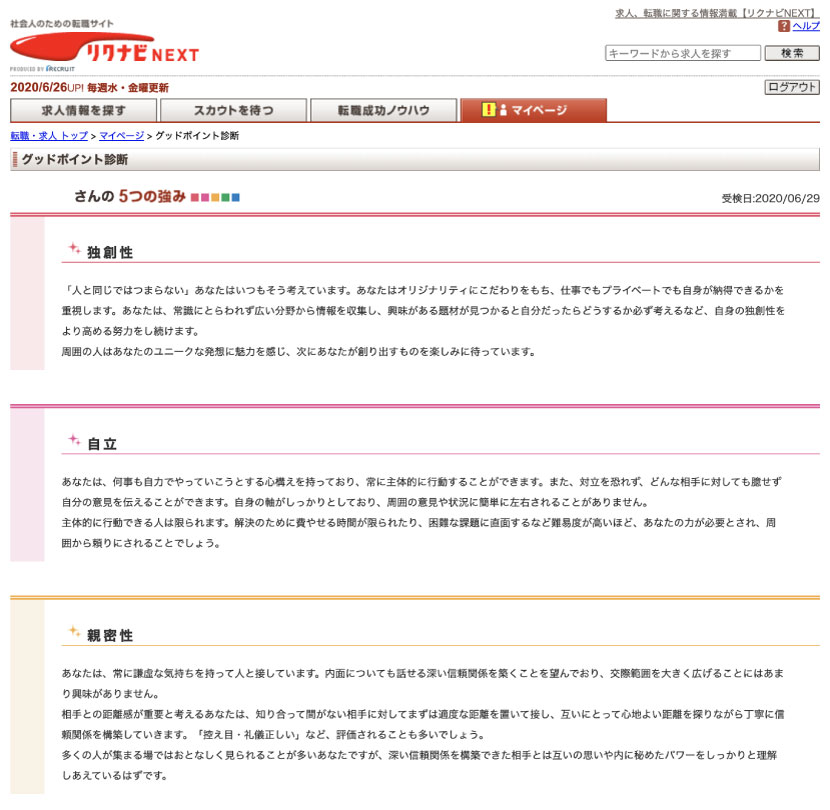Click the yellow sparkle icon beside 親密性
The width and height of the screenshot is (830, 810).
[74, 632]
